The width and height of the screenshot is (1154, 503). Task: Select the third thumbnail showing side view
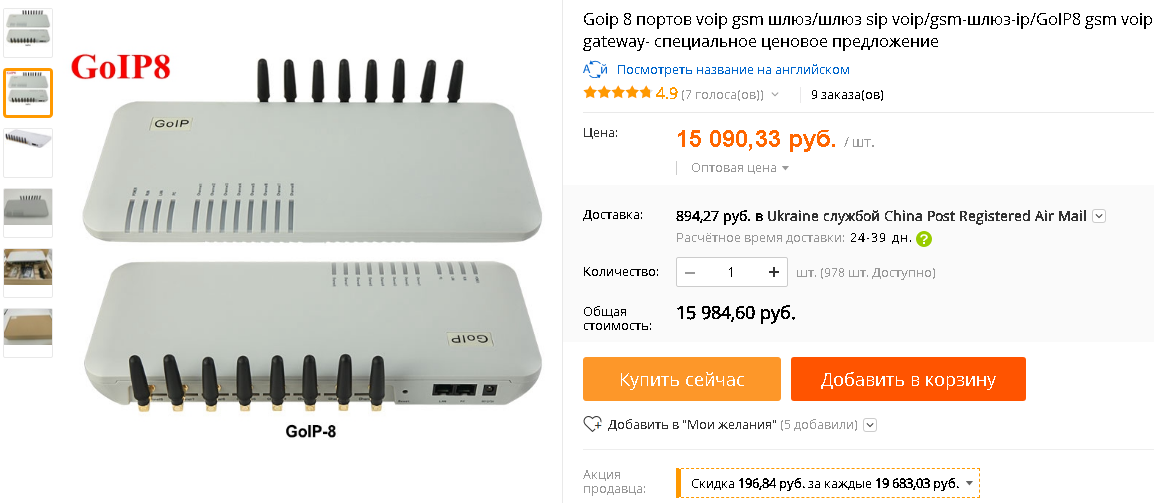coord(28,153)
